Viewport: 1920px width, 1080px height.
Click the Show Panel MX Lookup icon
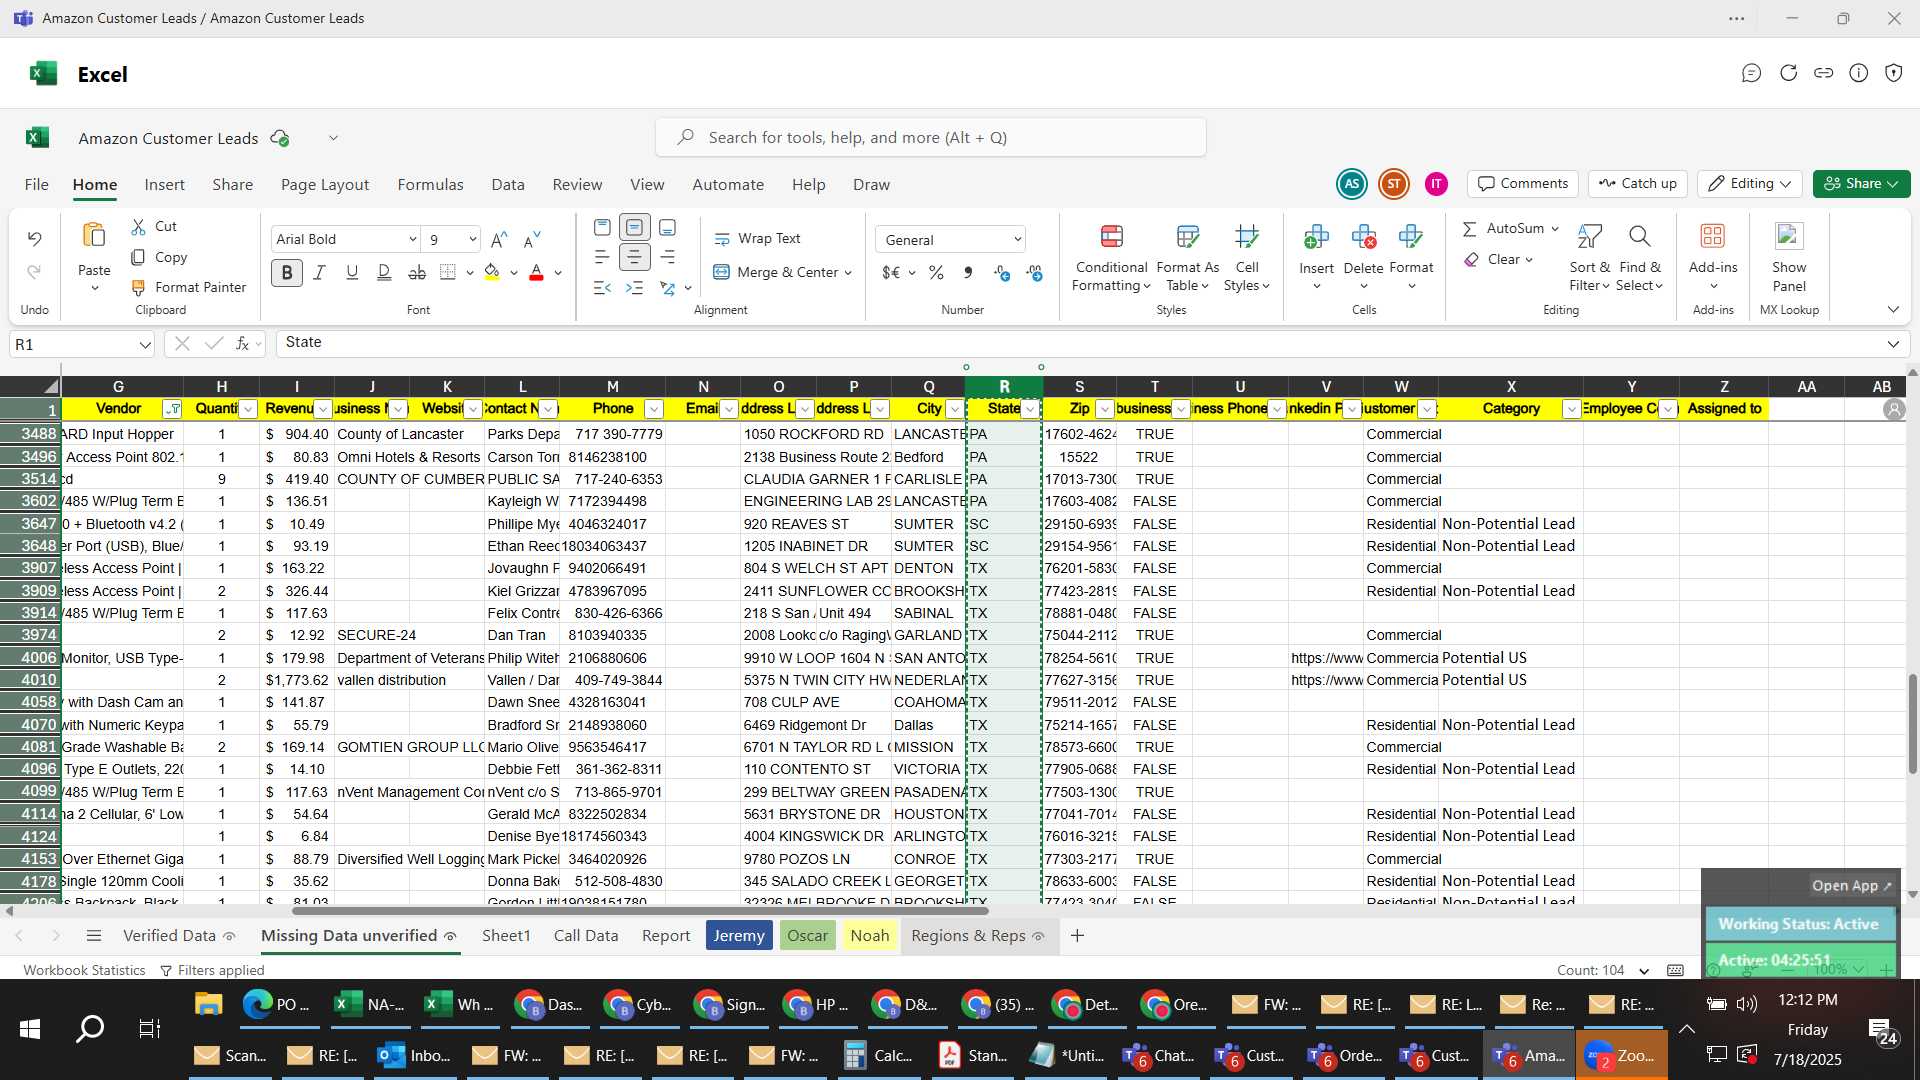point(1789,237)
